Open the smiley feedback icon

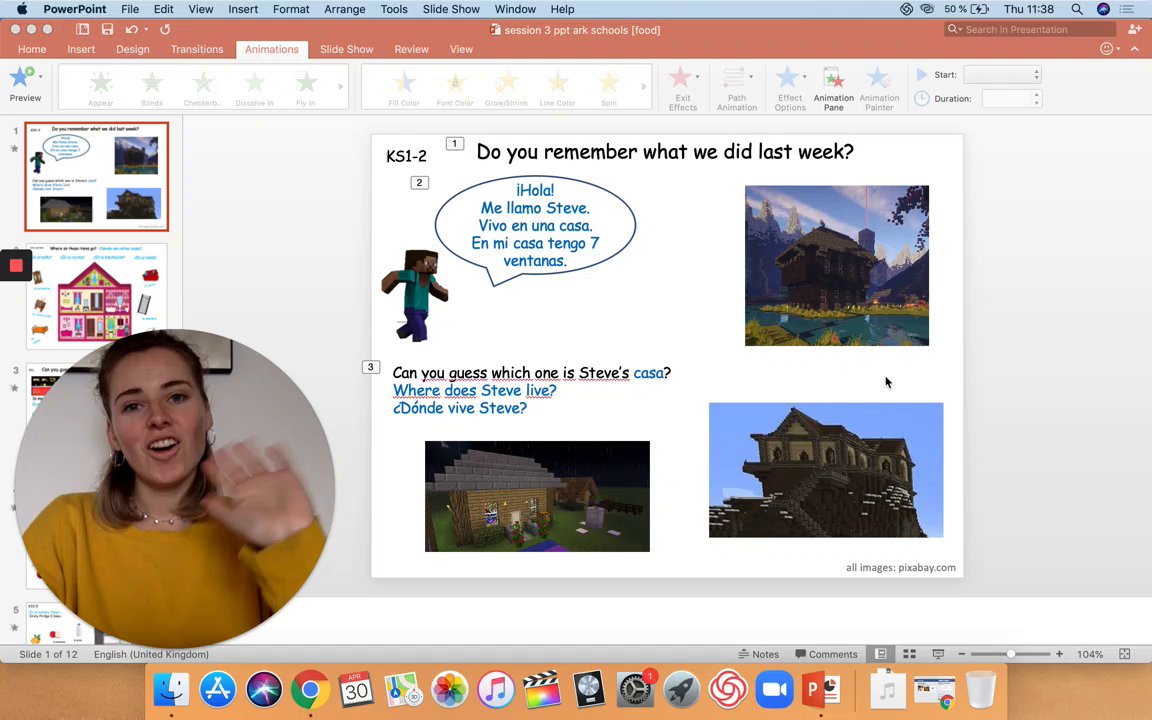[x=1106, y=48]
